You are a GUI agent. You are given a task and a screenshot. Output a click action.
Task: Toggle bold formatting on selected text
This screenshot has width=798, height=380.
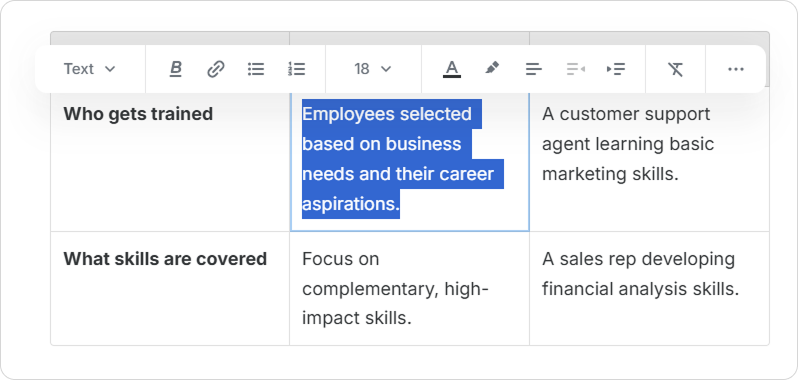point(176,69)
